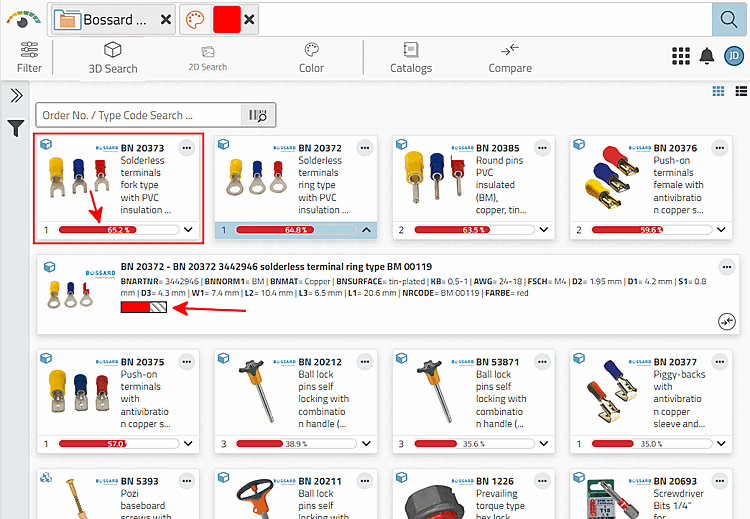Open the Compare tool
This screenshot has width=750, height=519.
[x=510, y=58]
